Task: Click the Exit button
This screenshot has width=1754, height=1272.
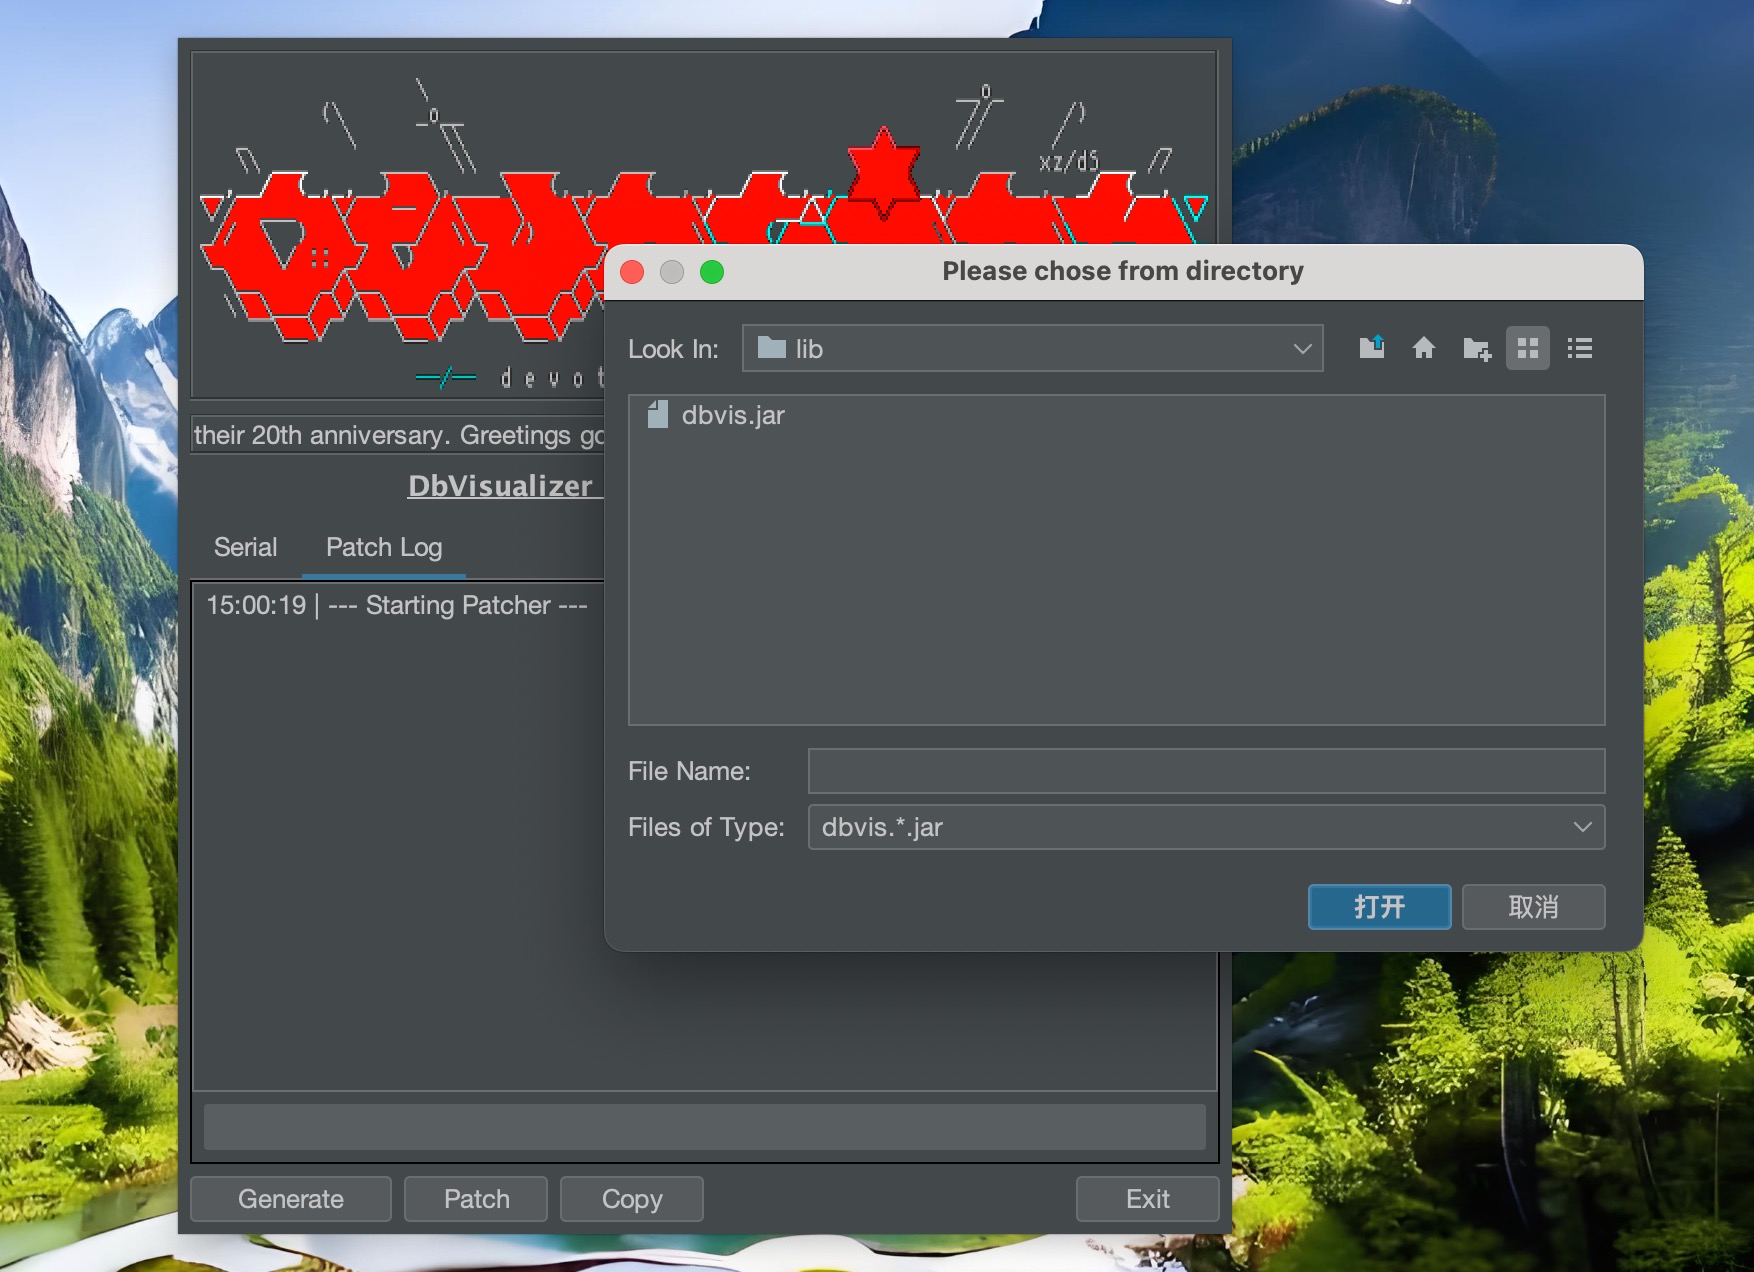Action: (x=1147, y=1199)
